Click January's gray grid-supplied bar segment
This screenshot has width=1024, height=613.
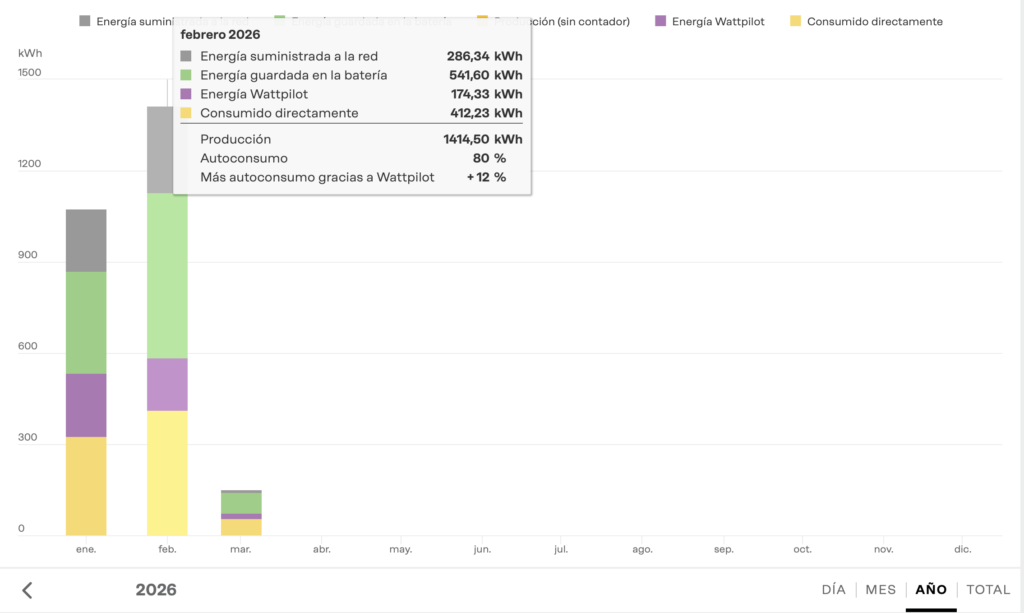[x=86, y=240]
